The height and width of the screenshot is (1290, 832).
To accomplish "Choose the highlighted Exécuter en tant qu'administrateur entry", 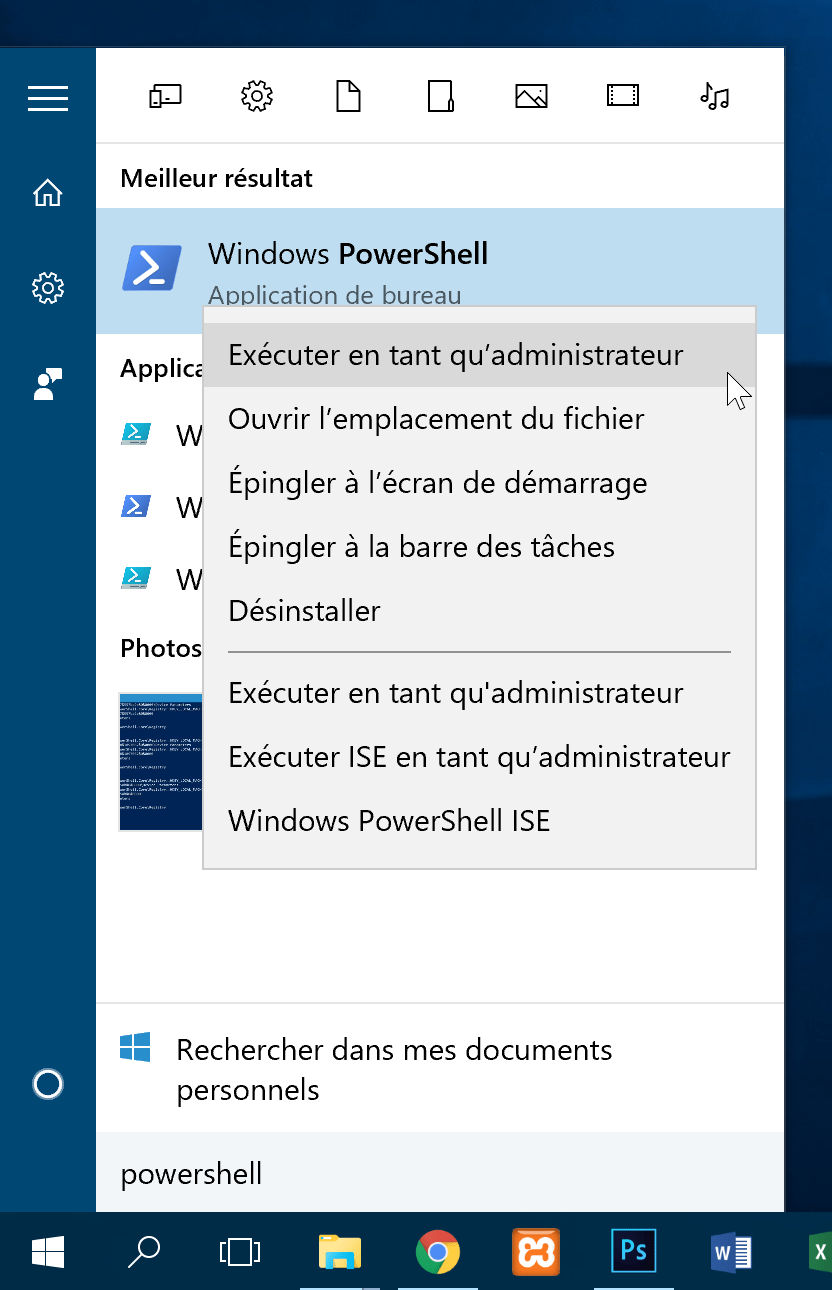I will [479, 355].
